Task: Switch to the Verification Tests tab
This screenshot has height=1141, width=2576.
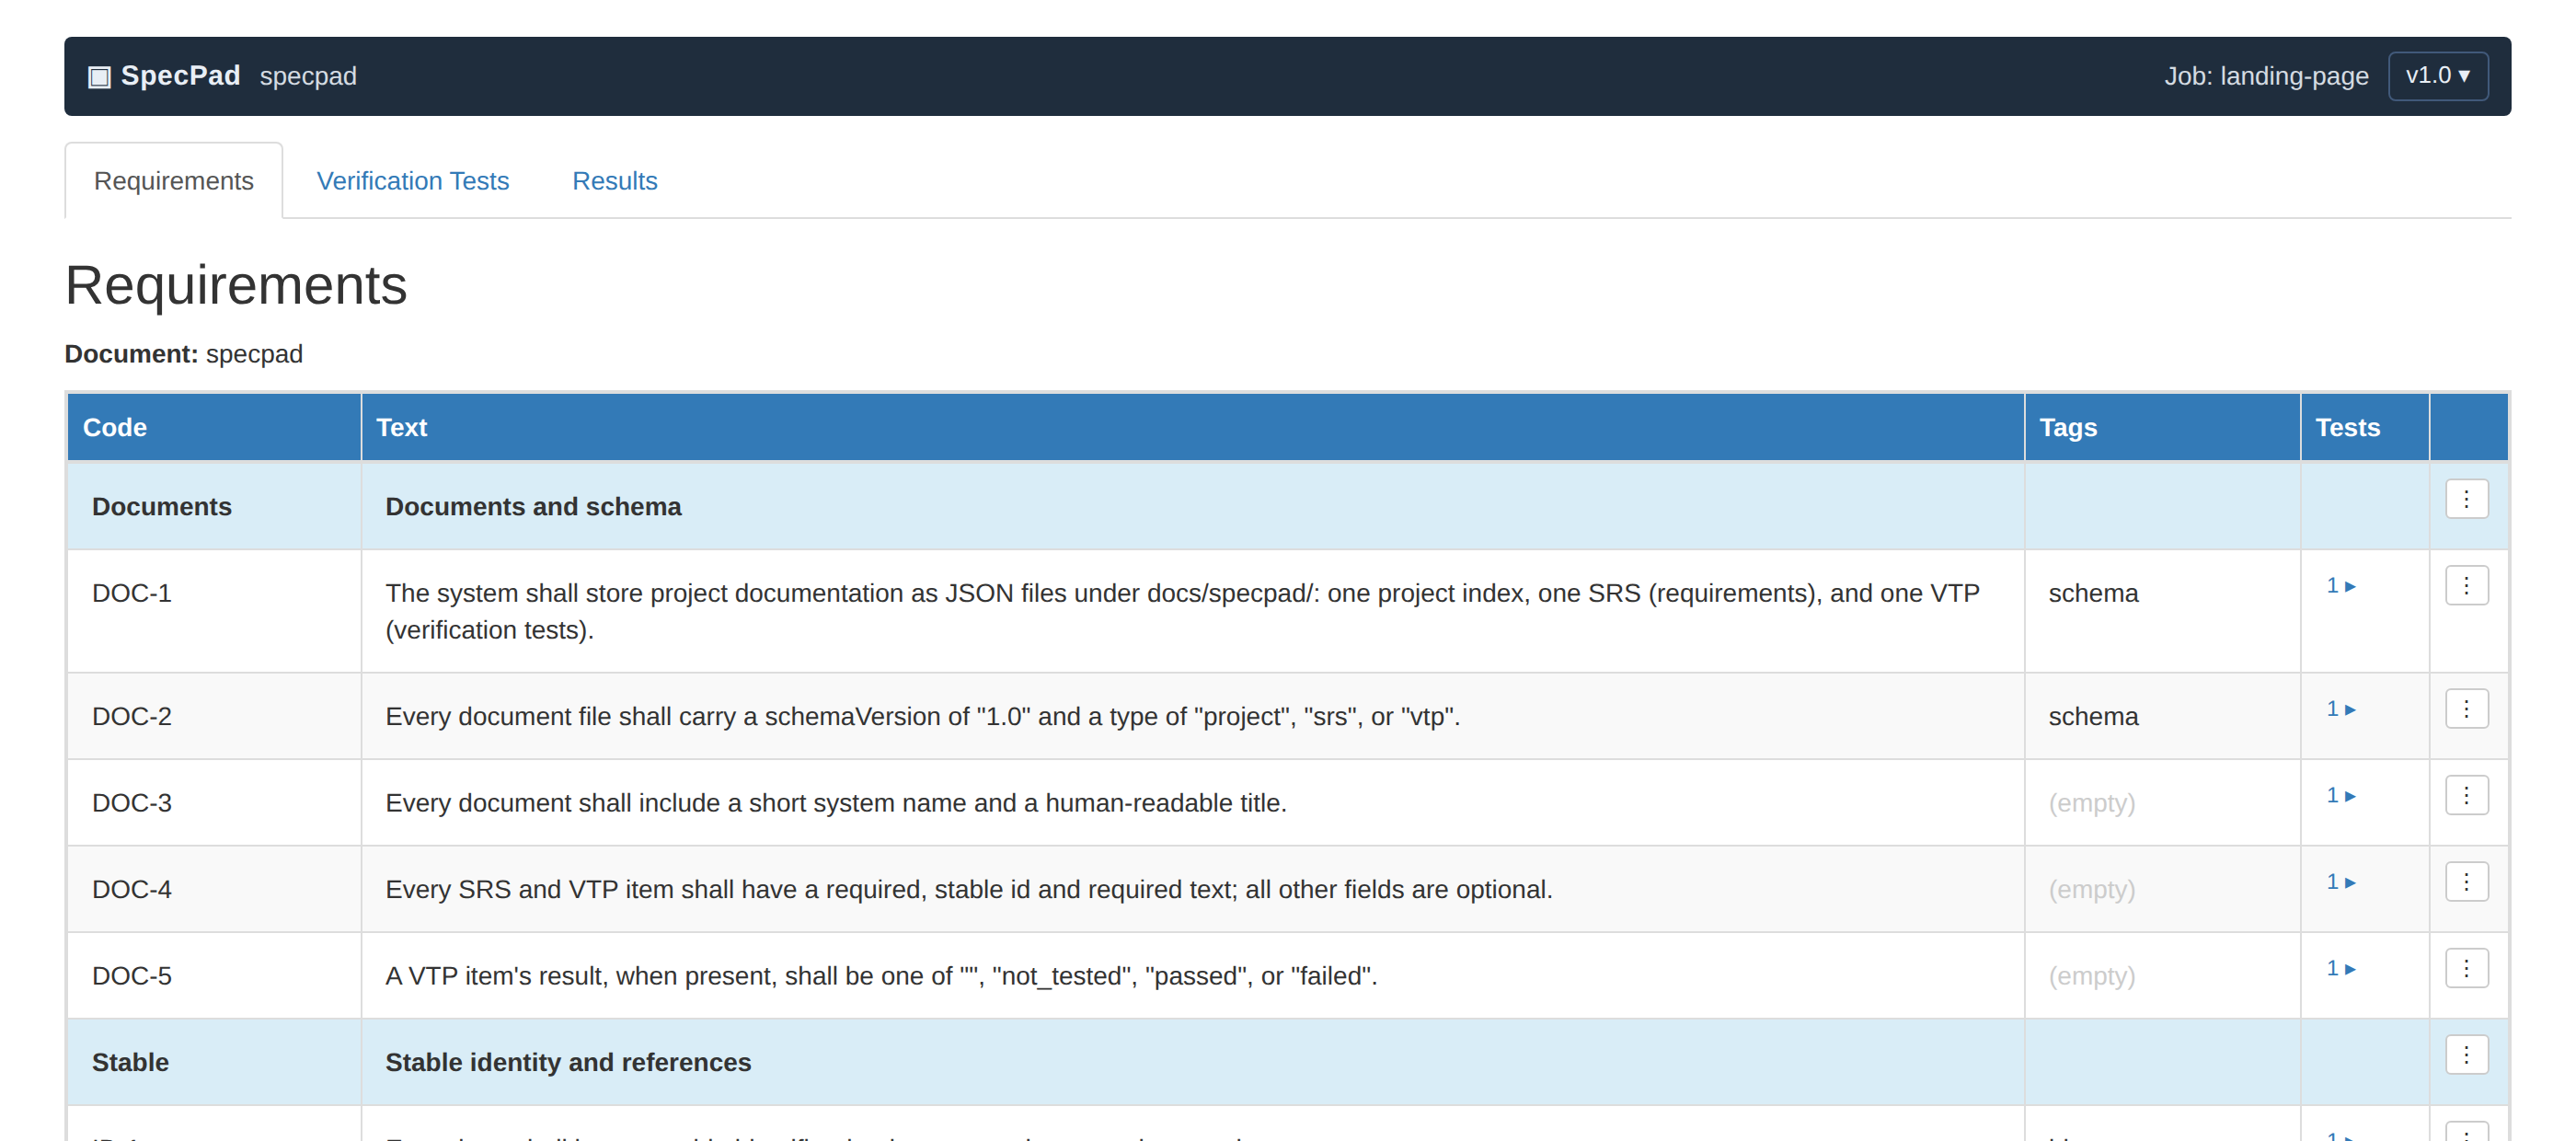Action: pos(413,181)
